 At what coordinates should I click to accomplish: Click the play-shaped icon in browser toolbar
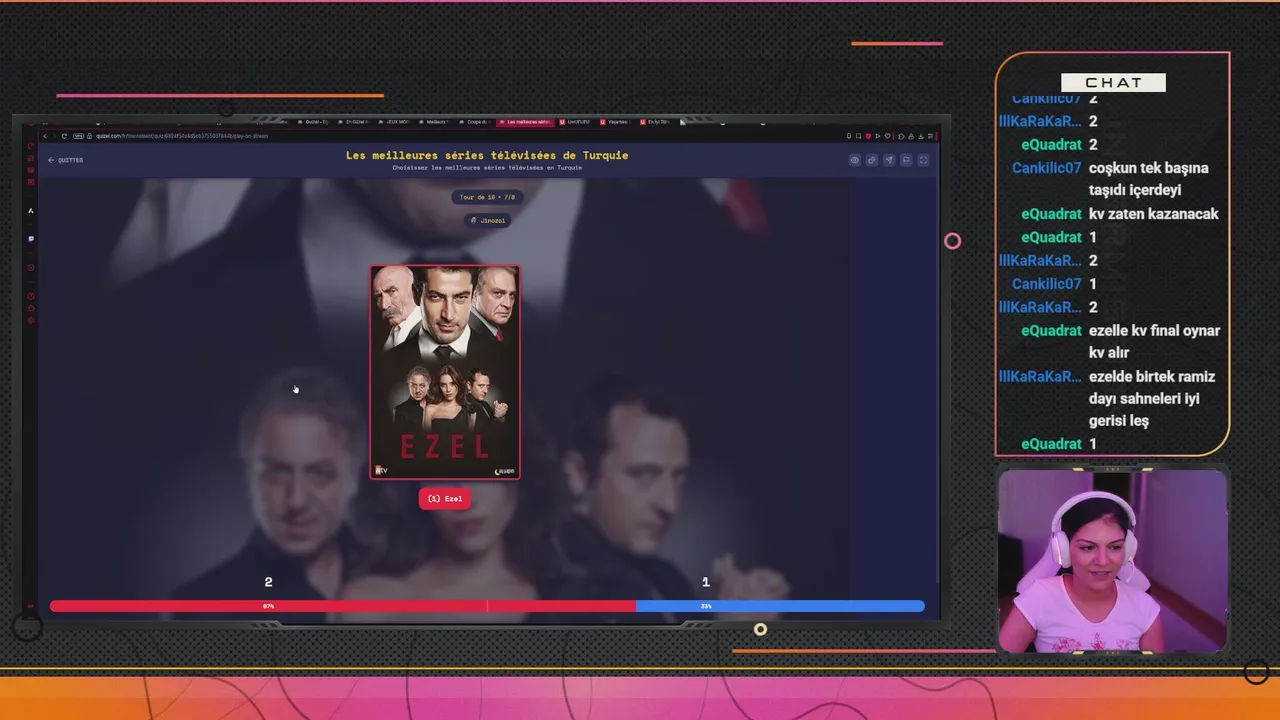(x=877, y=136)
